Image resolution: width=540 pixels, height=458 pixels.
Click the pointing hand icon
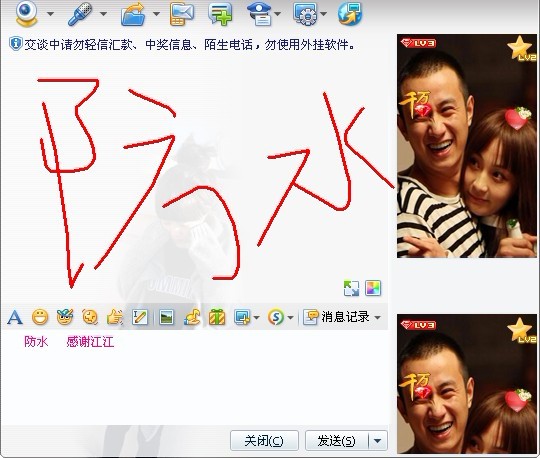click(x=115, y=317)
